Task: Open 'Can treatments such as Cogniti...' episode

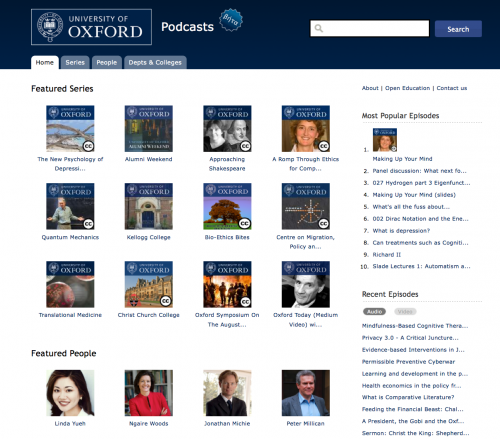Action: [420, 243]
